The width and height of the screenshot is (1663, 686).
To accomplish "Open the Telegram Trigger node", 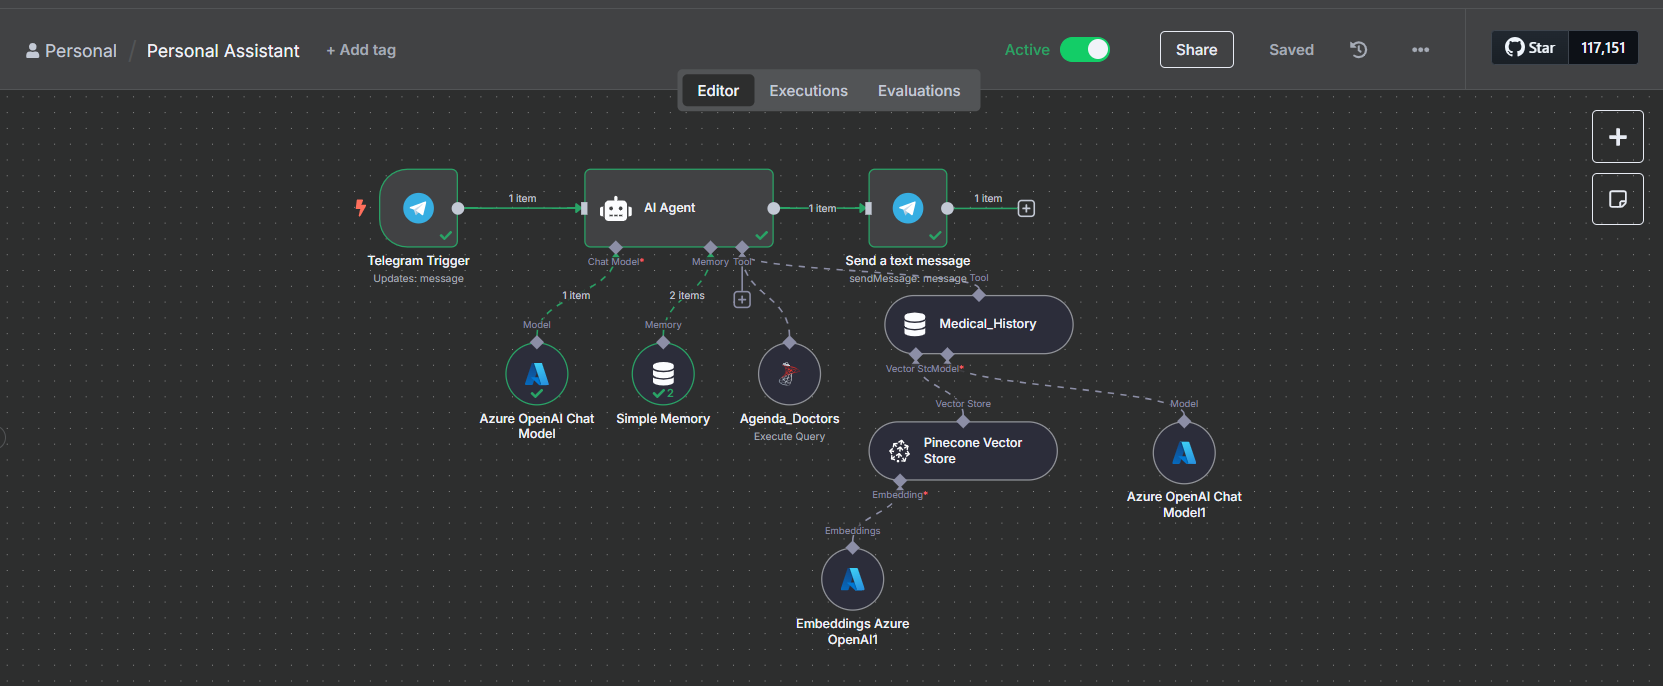I will click(x=418, y=208).
